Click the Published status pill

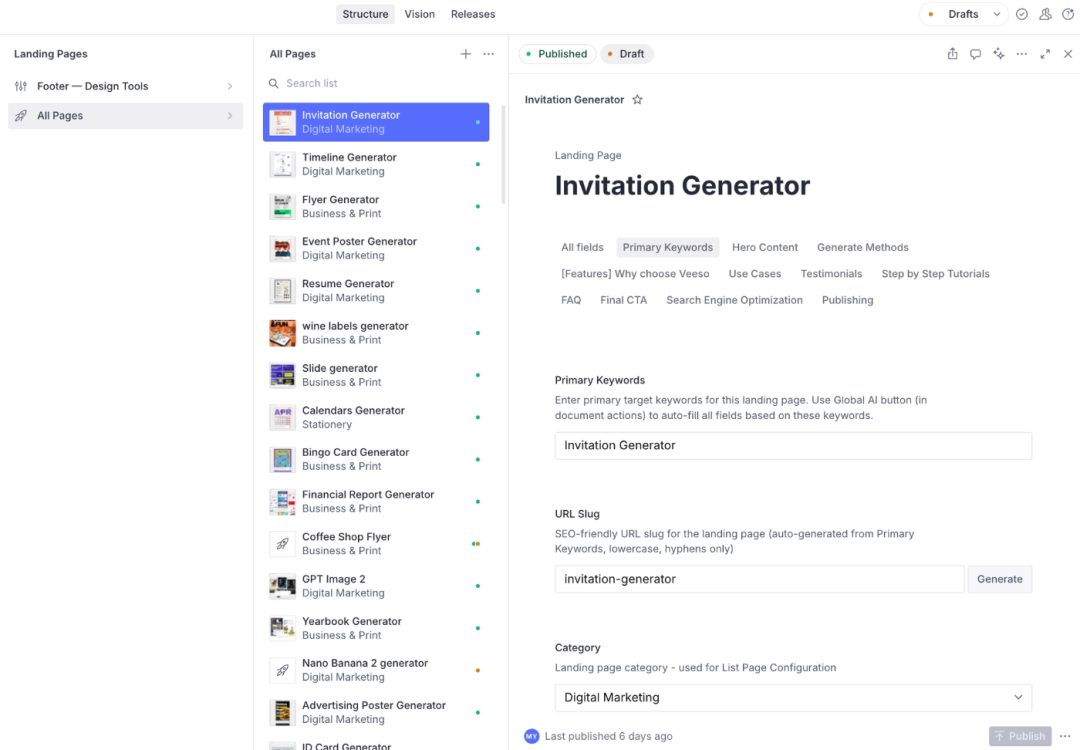pyautogui.click(x=557, y=54)
